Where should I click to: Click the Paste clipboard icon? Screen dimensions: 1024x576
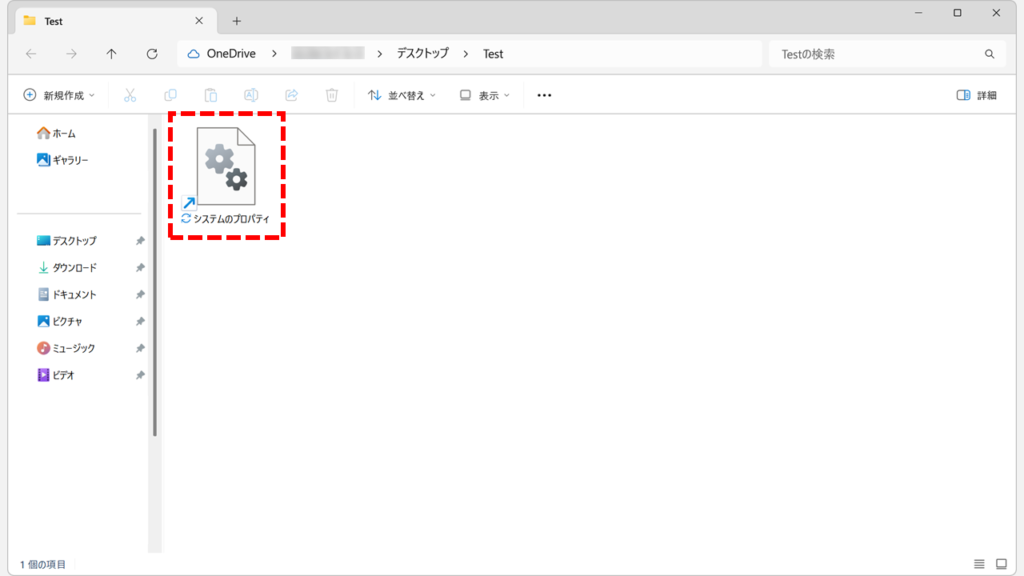(x=210, y=95)
